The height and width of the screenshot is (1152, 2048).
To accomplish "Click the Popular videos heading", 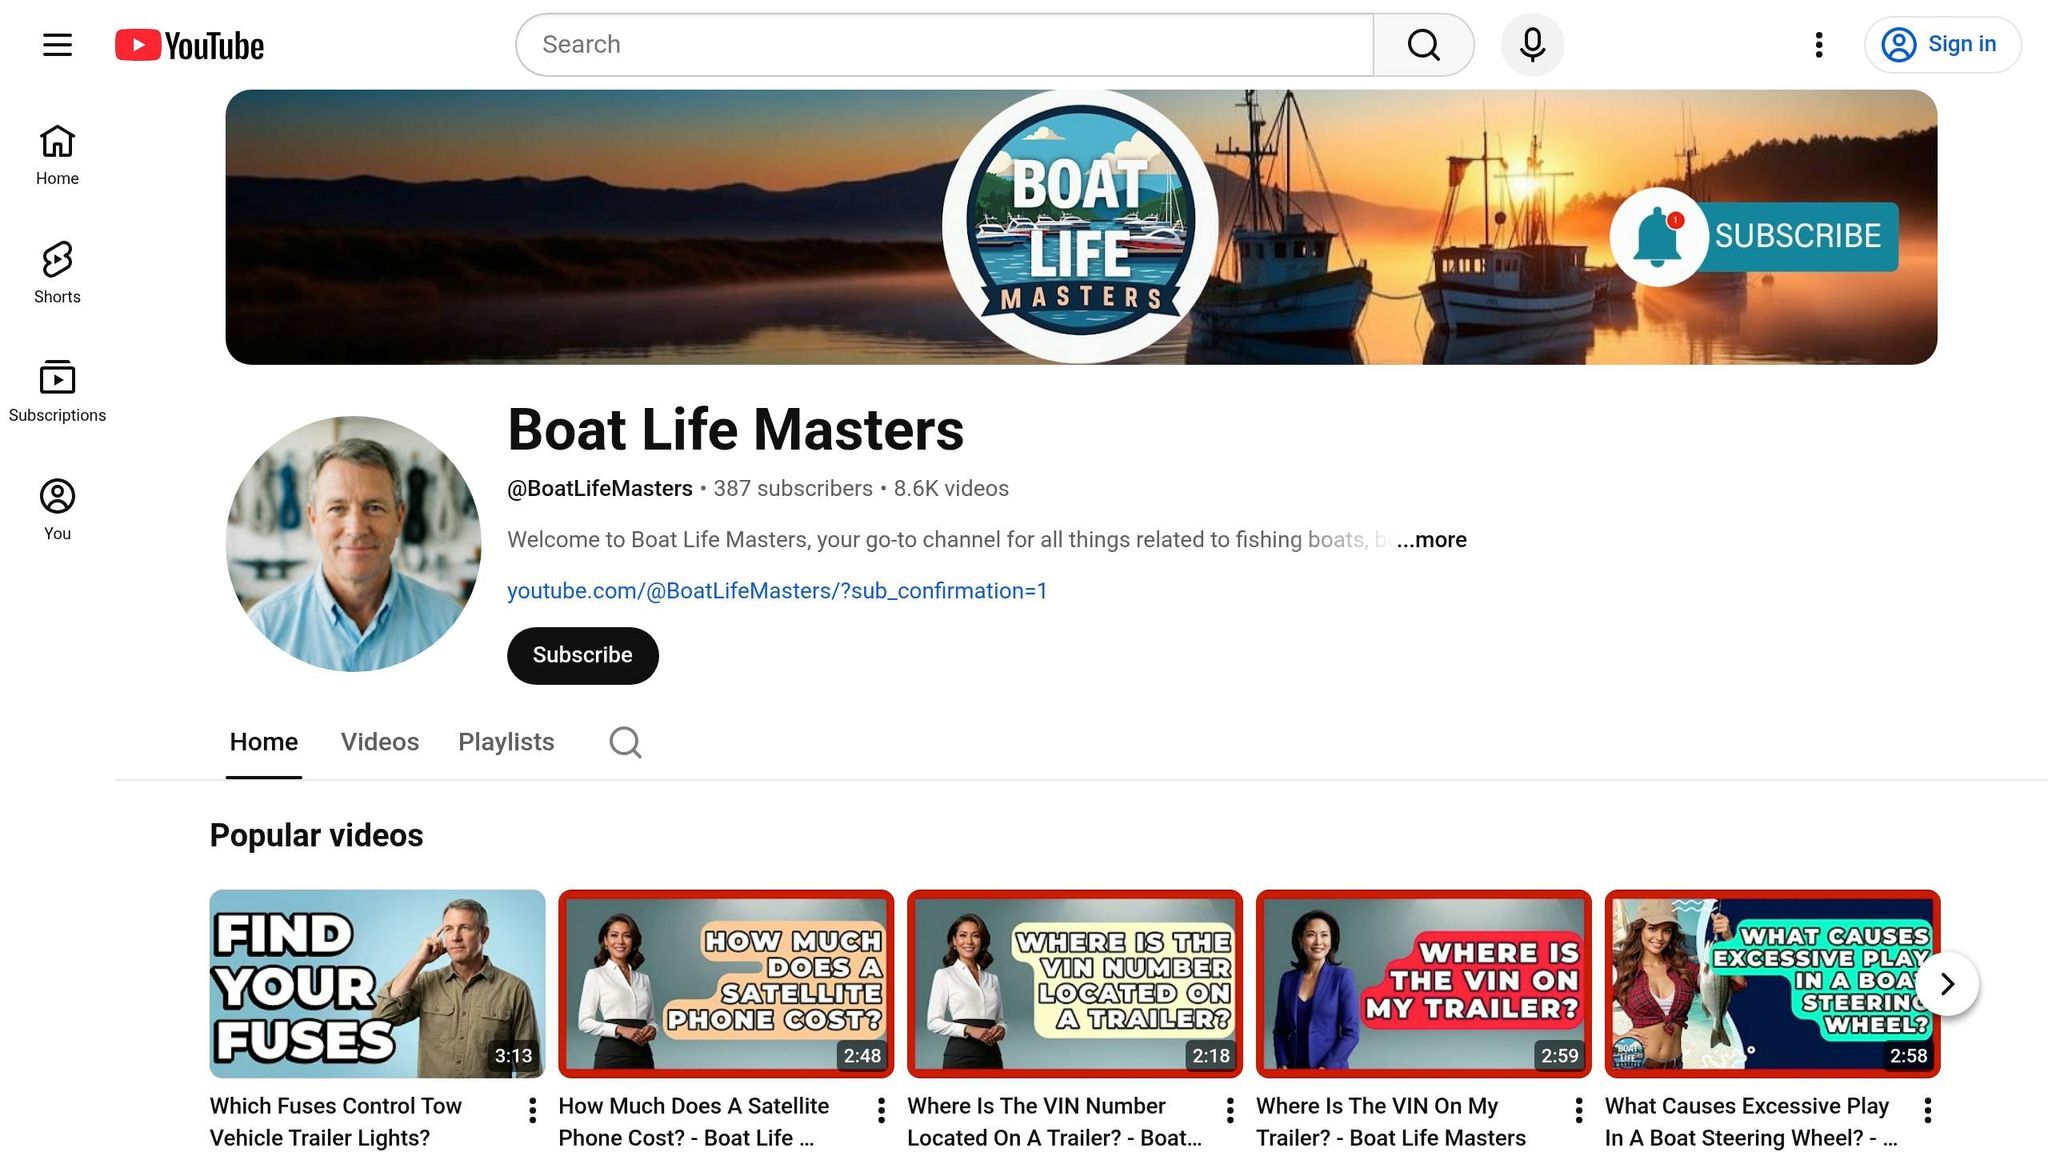I will pyautogui.click(x=316, y=836).
